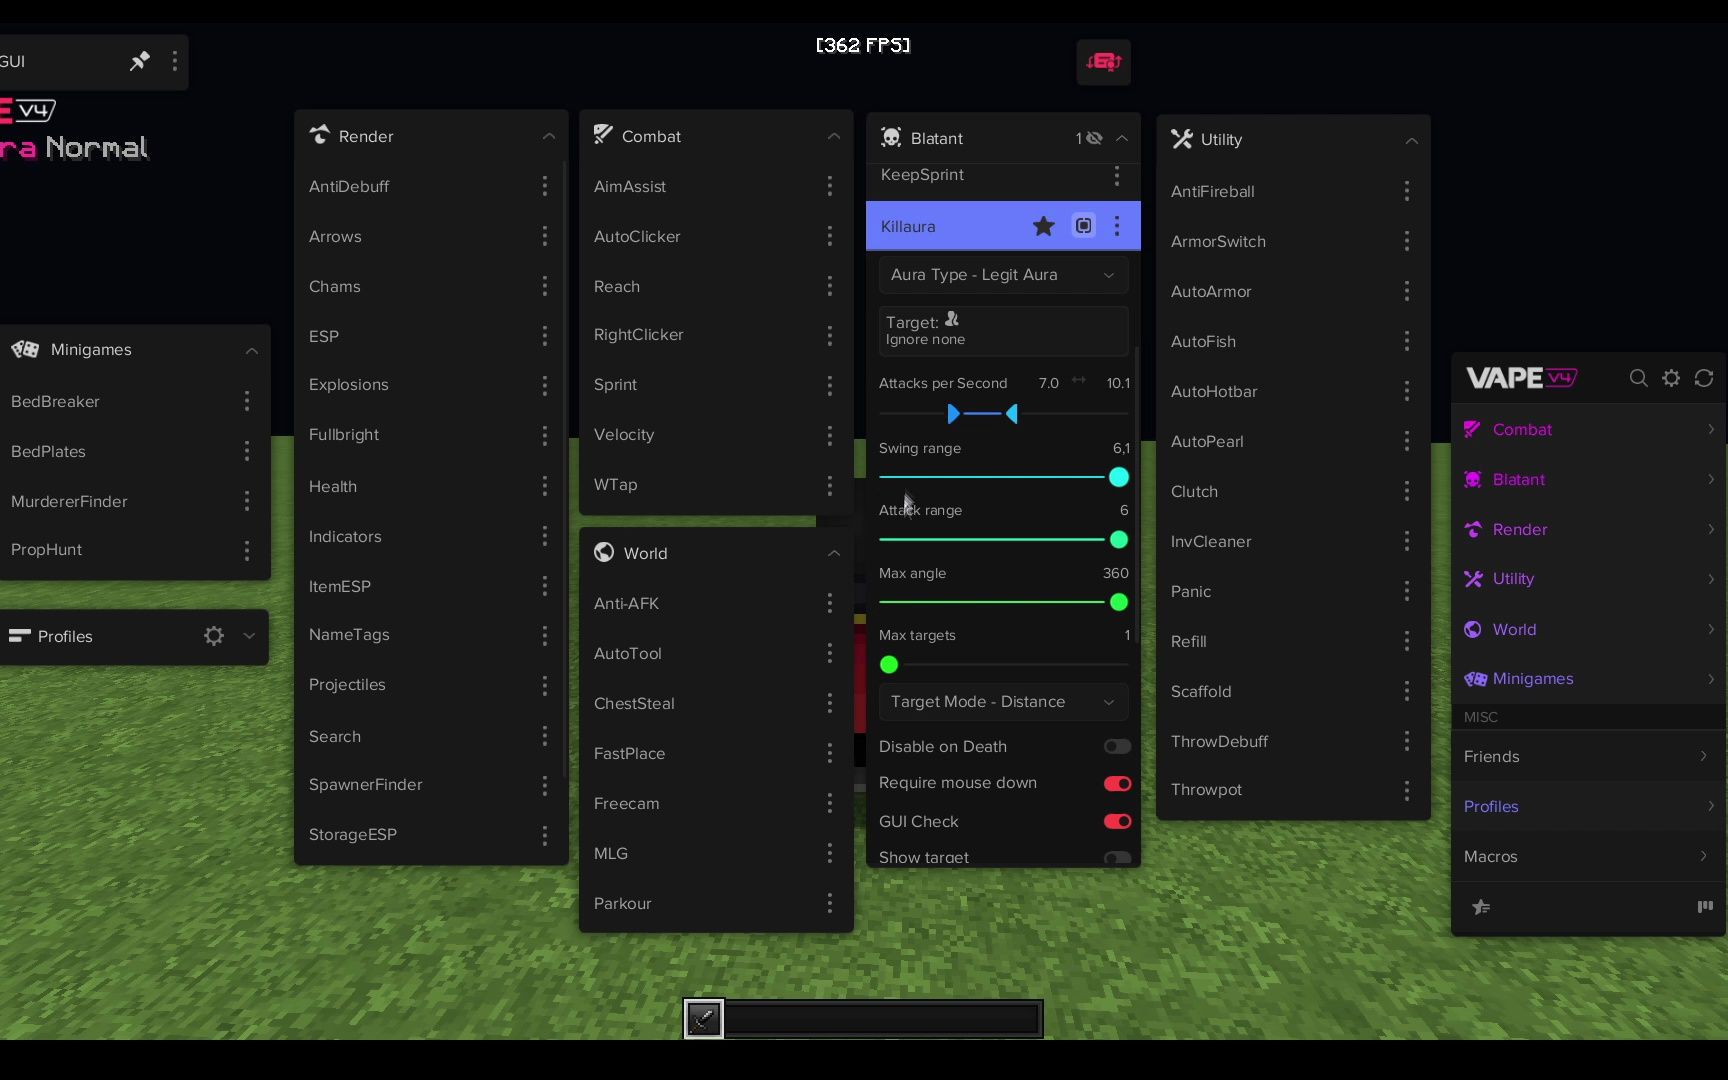This screenshot has height=1080, width=1728.
Task: Turn off the Require mouse down switch
Action: tap(1117, 783)
